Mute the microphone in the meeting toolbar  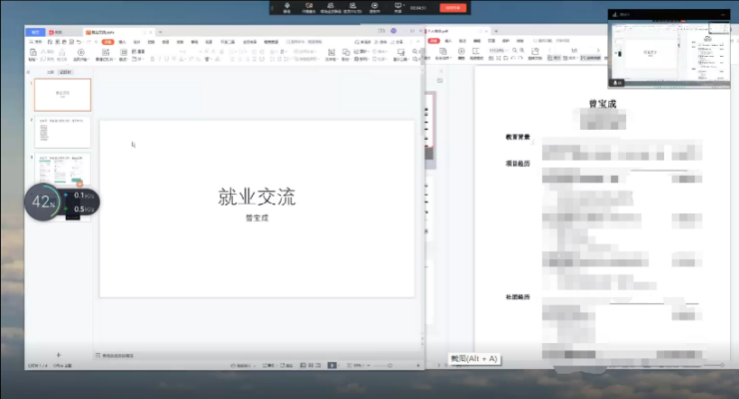coord(287,7)
